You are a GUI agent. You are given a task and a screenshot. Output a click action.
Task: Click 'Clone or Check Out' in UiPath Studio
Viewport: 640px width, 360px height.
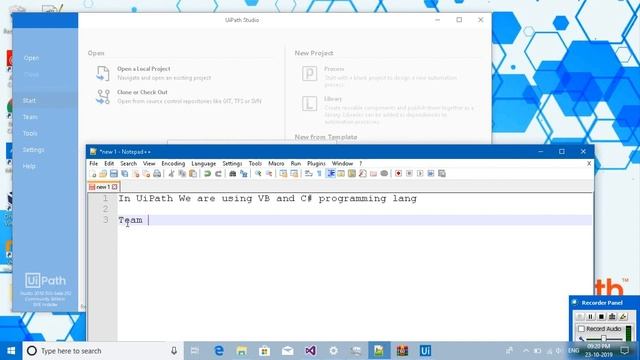pyautogui.click(x=142, y=92)
